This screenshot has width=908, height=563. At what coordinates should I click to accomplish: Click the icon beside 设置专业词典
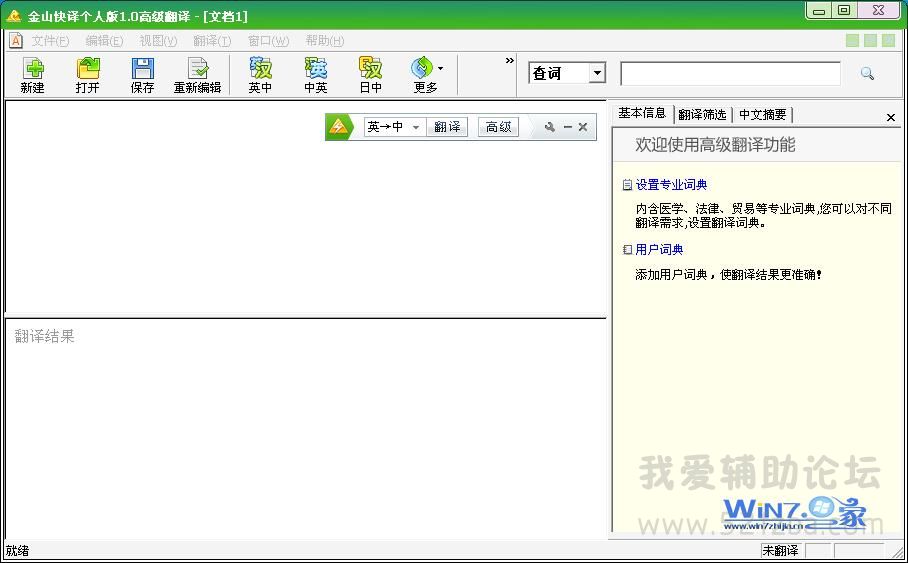627,185
